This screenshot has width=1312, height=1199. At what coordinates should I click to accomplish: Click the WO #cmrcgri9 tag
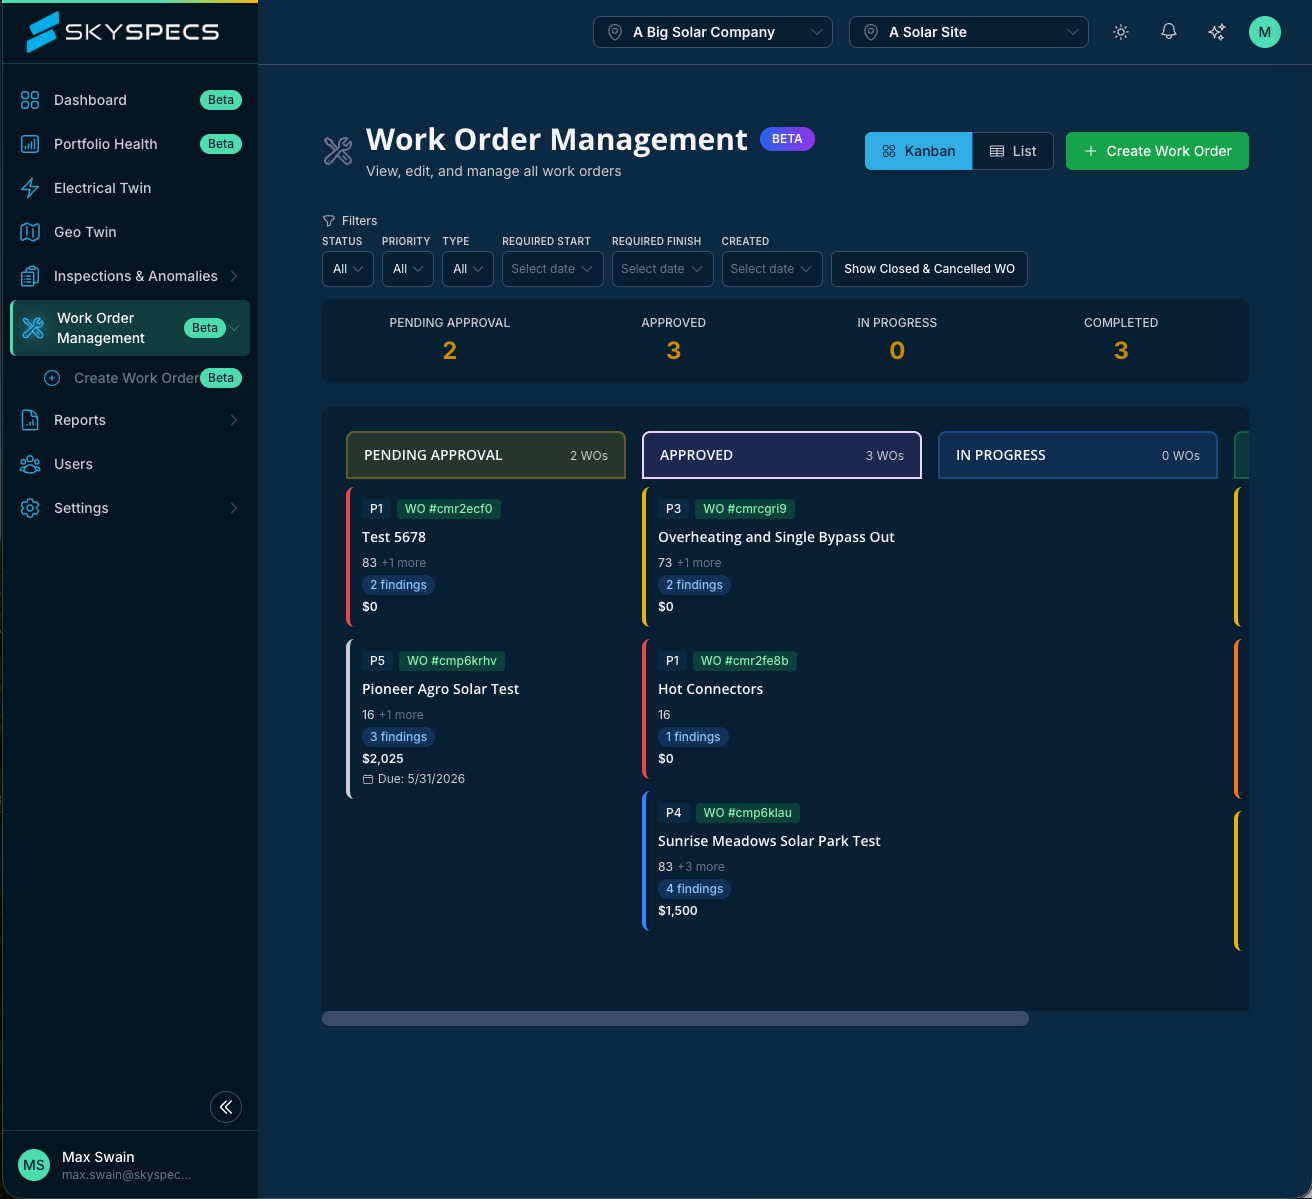tap(745, 509)
